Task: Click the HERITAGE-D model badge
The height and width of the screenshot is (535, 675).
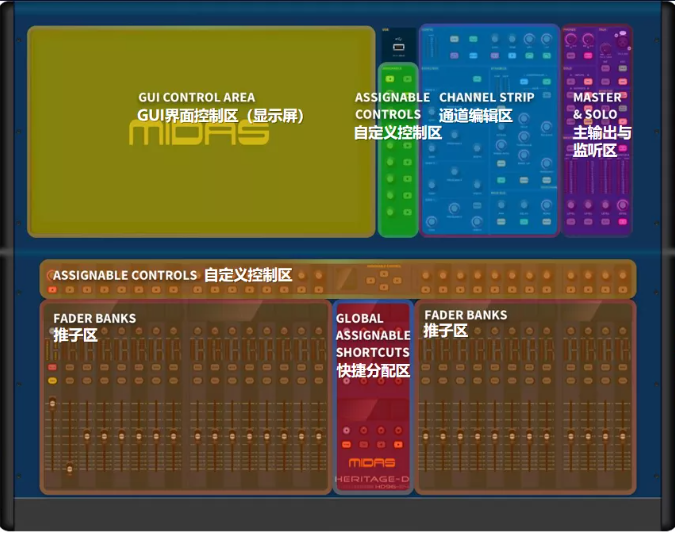Action: click(372, 482)
